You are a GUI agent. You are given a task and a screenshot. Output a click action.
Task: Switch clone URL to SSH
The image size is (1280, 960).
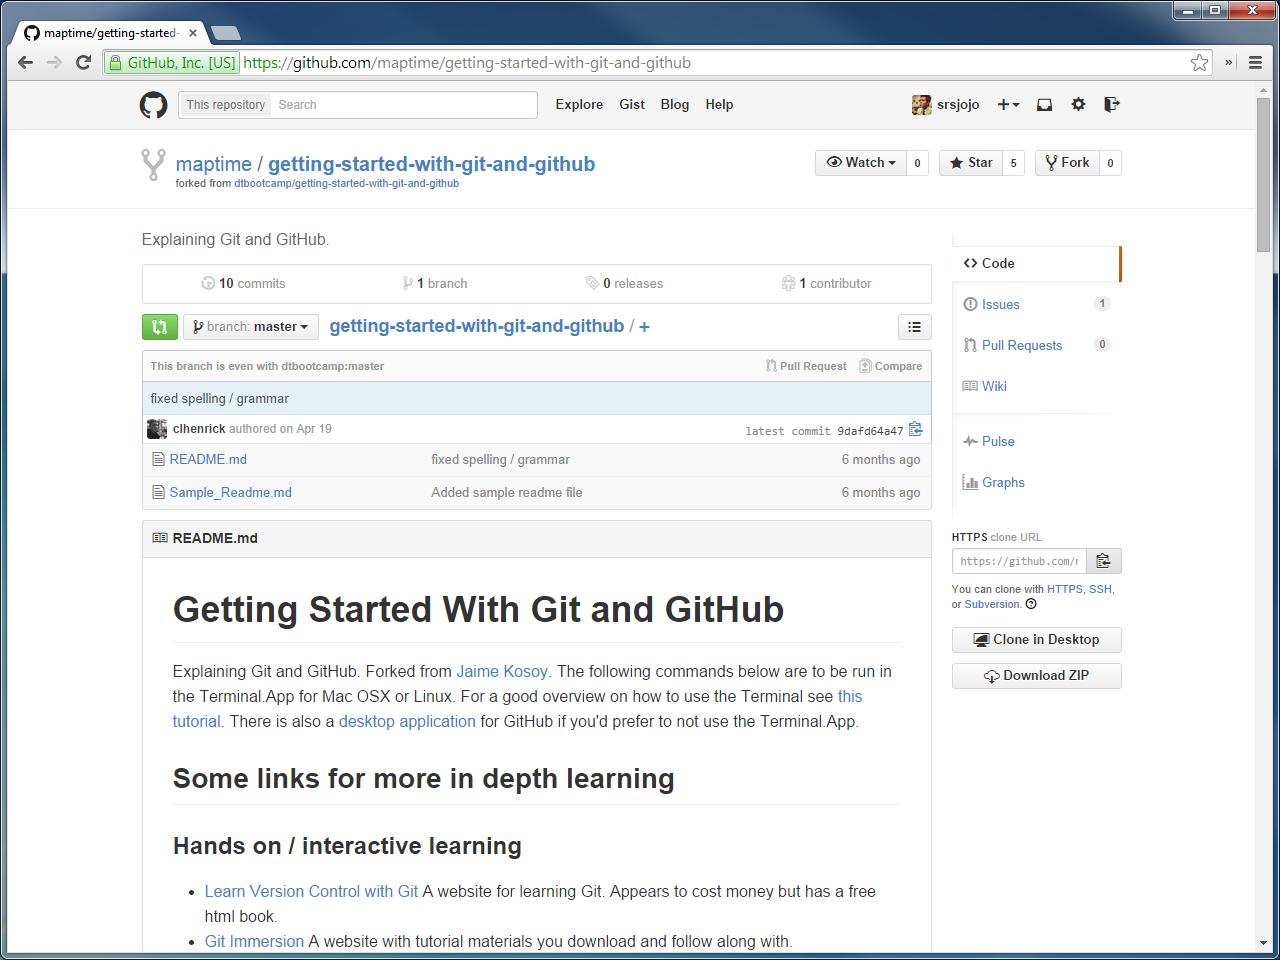[1100, 589]
